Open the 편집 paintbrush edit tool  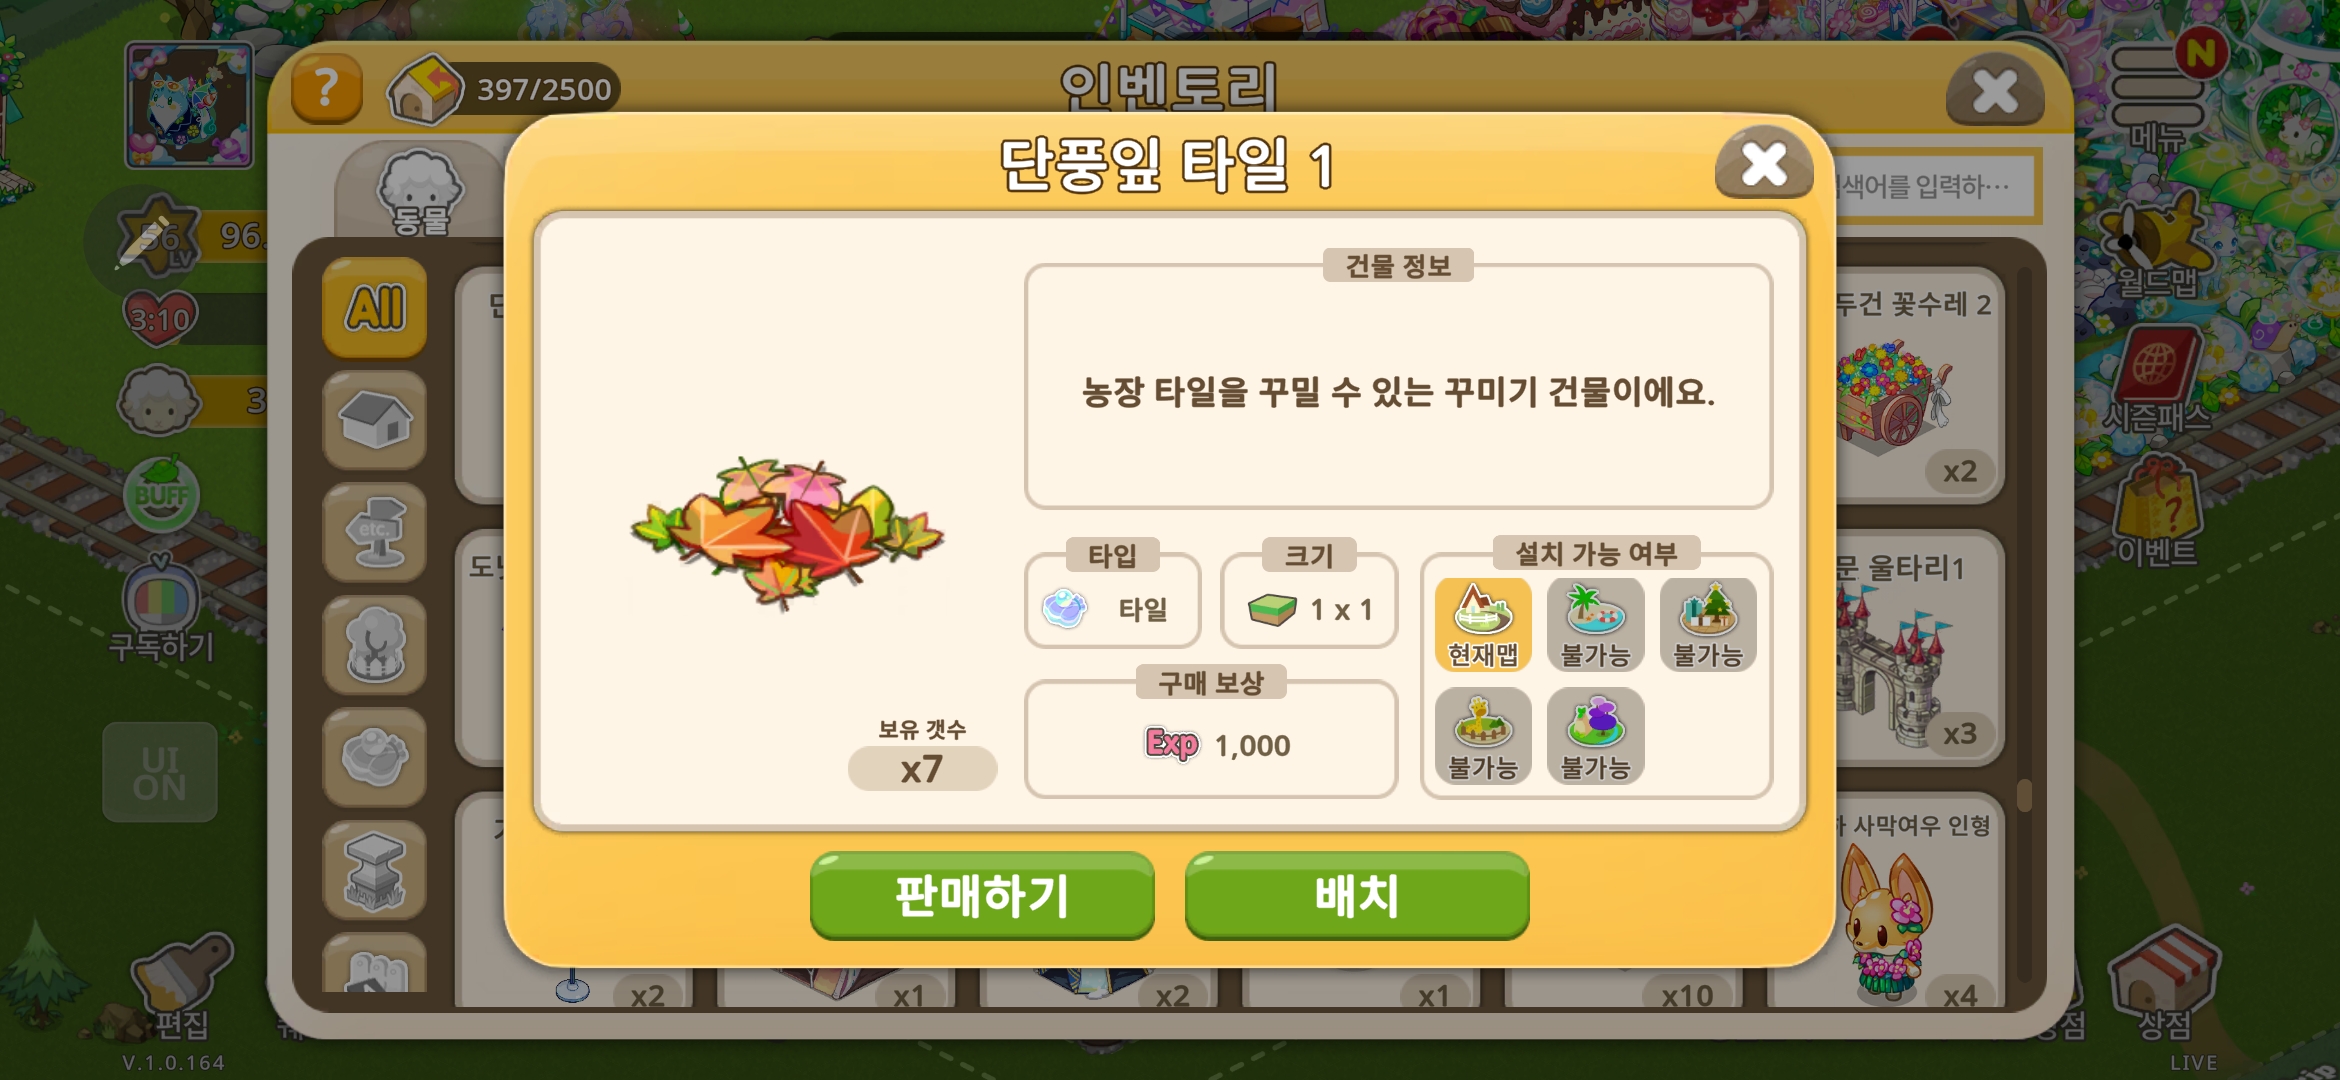(182, 985)
